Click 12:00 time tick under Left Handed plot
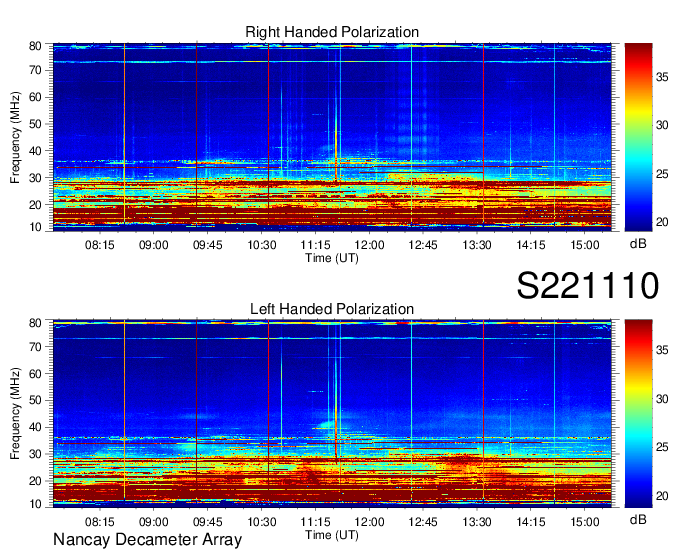Viewport: 680px width, 552px height. (369, 522)
